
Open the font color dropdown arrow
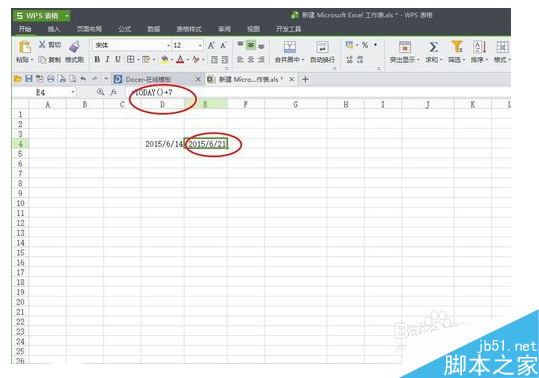click(x=188, y=60)
